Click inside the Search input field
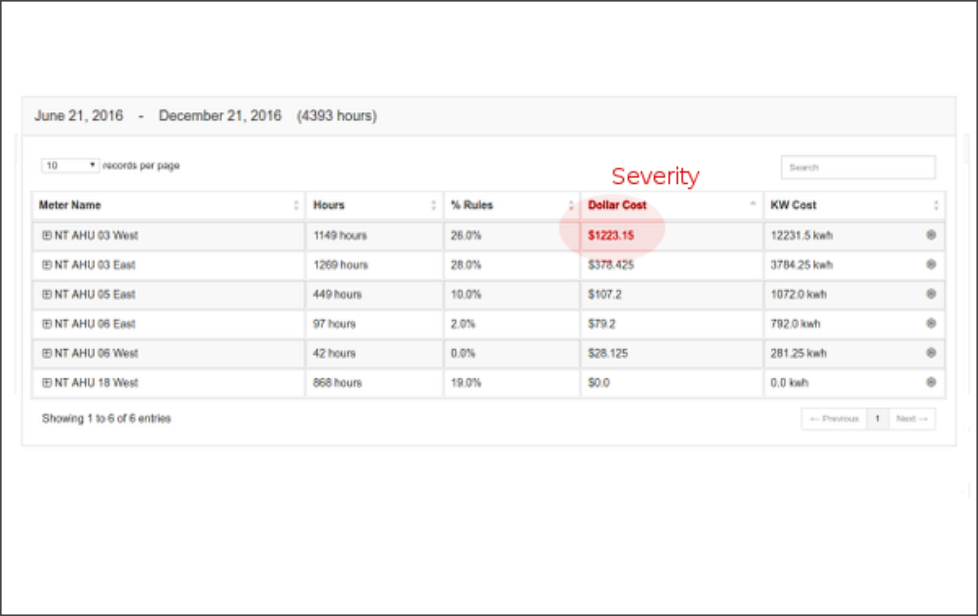Viewport: 978px width, 616px height. (x=857, y=167)
